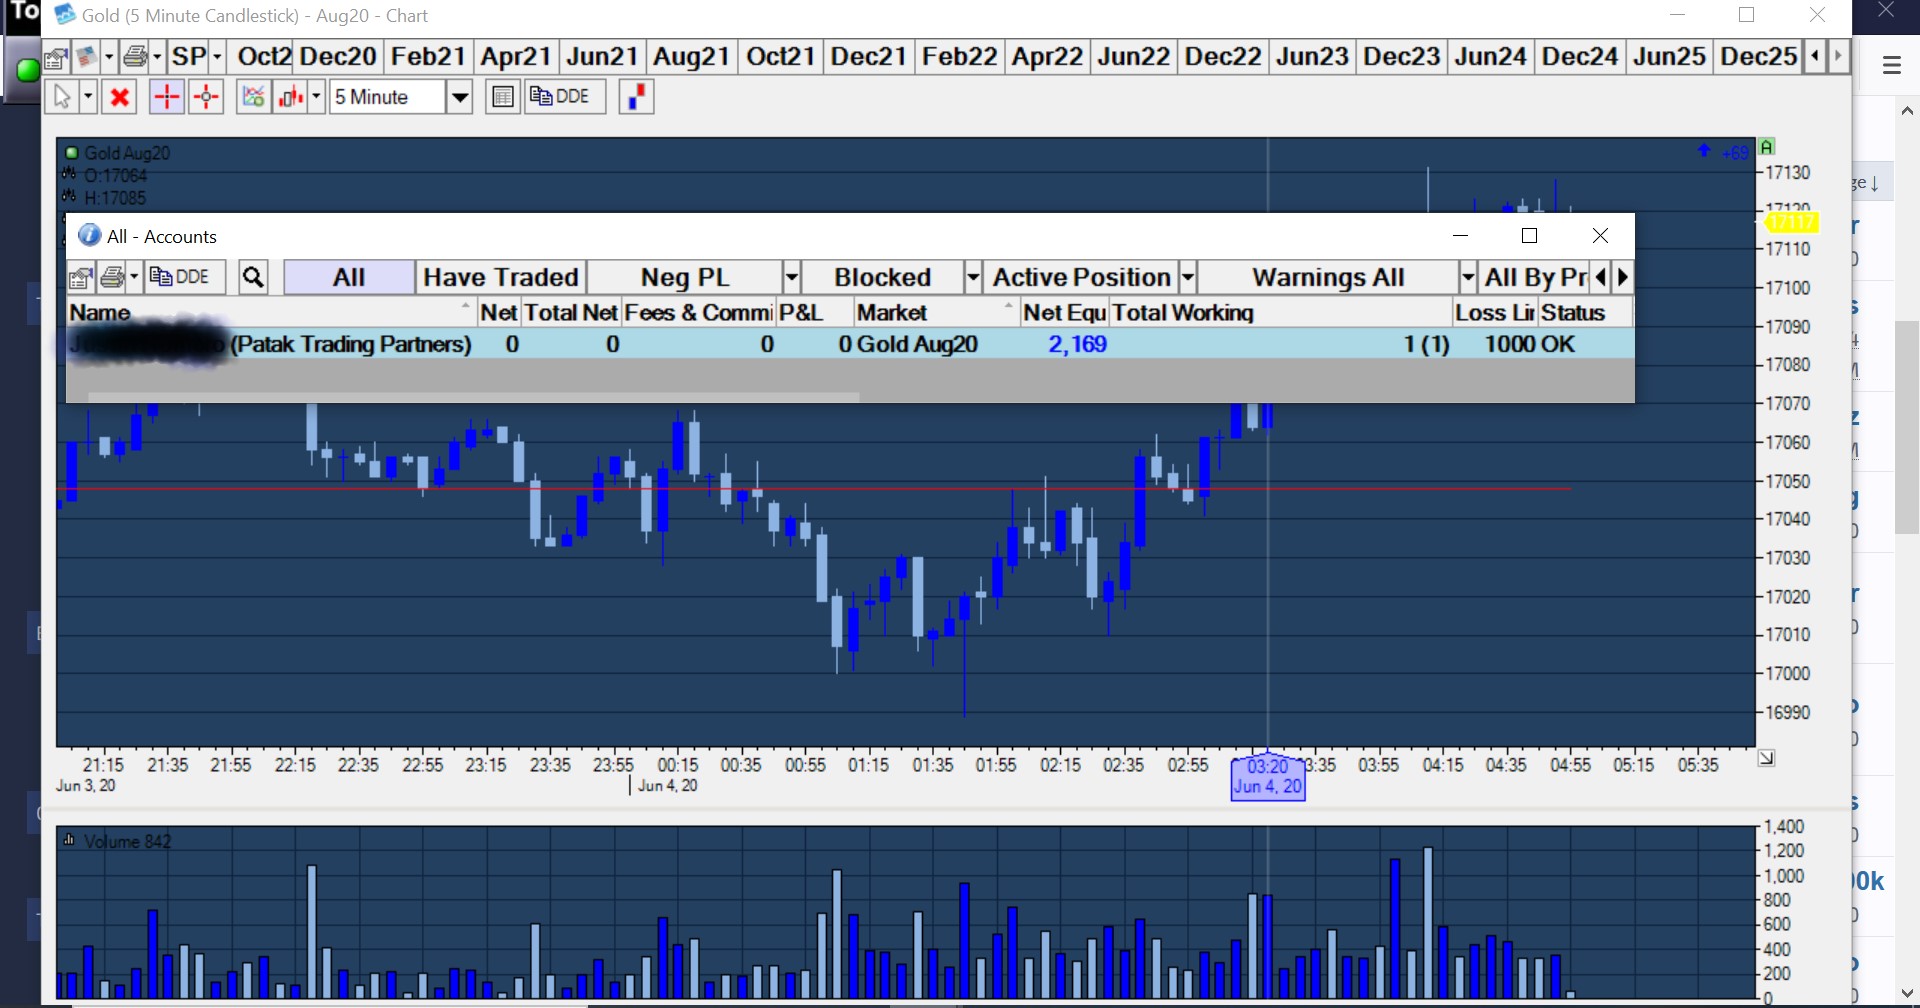Expand the print dropdown arrow in chart toolbar
Viewport: 1920px width, 1008px height.
157,58
